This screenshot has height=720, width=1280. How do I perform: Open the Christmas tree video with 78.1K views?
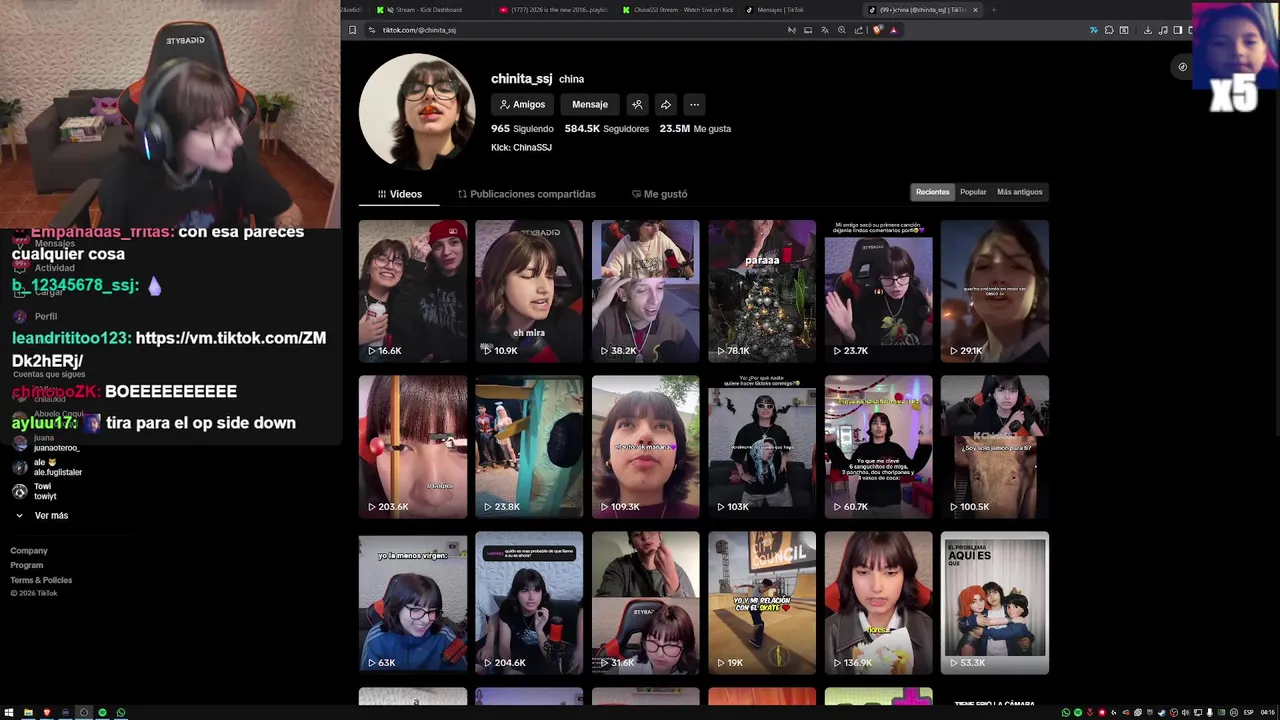(x=762, y=291)
